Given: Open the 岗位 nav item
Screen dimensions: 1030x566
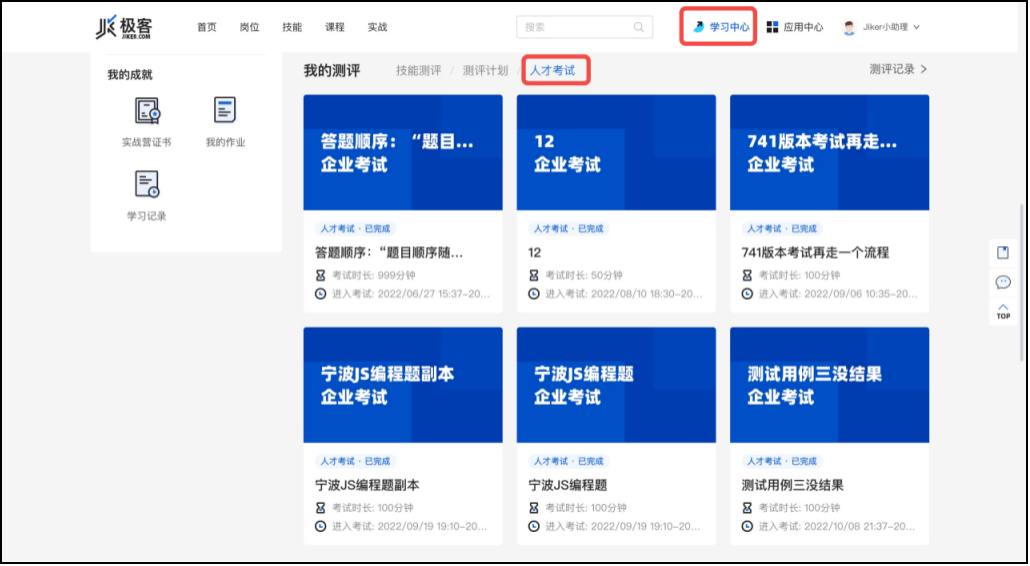Looking at the screenshot, I should click(x=249, y=27).
